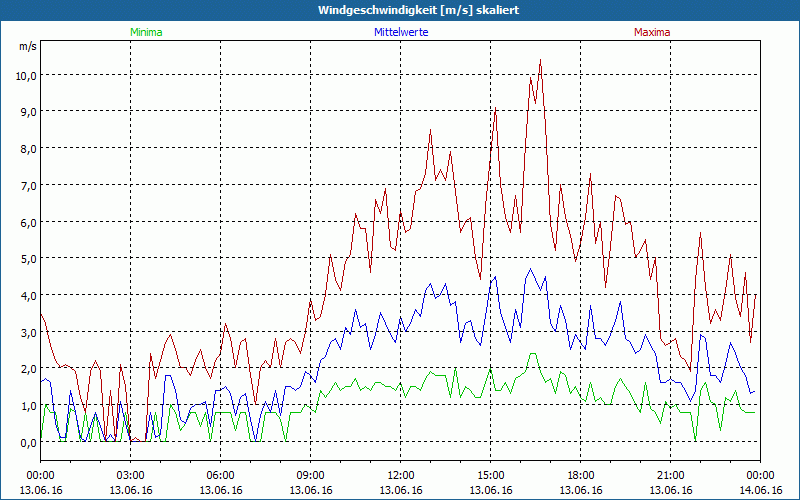Select the 10,0 y-axis tick label
The image size is (800, 500).
click(26, 76)
